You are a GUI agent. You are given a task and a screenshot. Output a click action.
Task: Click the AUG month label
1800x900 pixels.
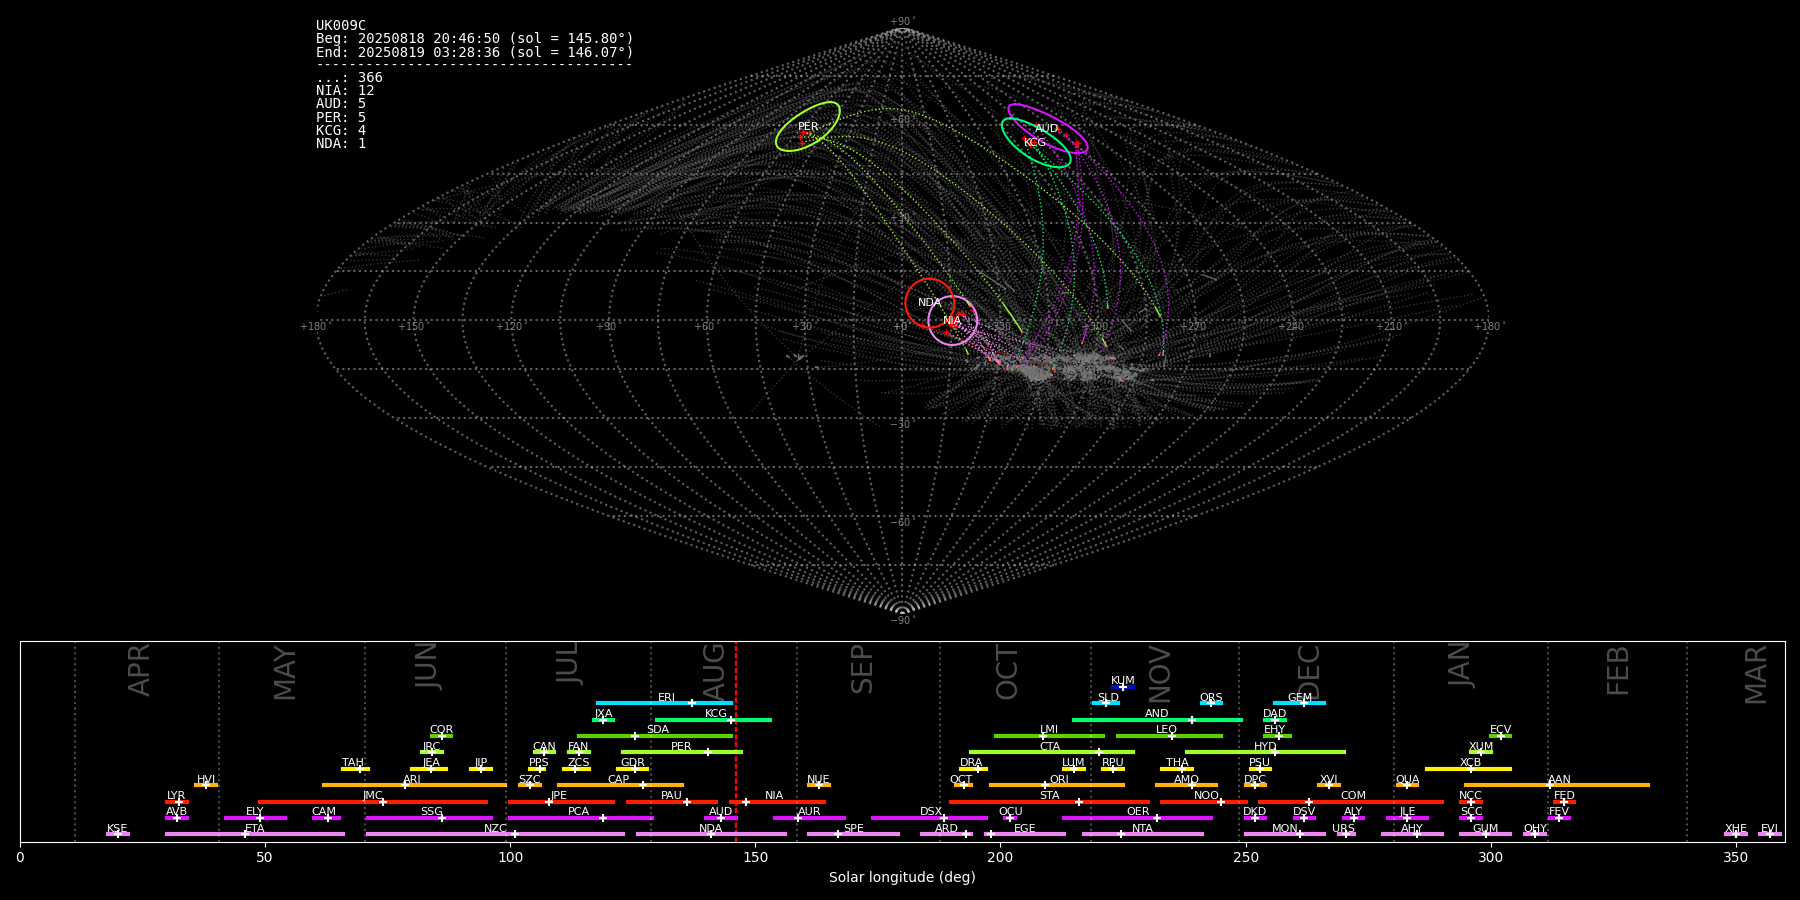coord(714,670)
